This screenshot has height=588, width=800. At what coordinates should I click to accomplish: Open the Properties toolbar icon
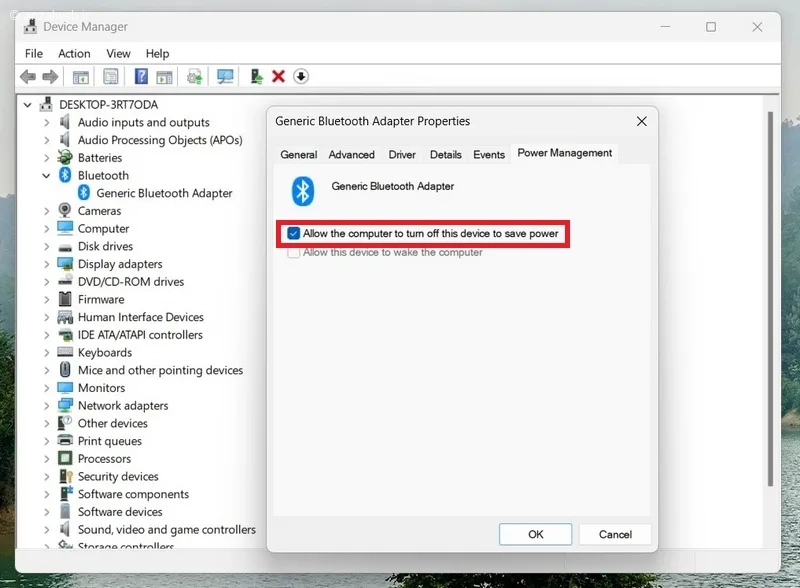(x=111, y=77)
